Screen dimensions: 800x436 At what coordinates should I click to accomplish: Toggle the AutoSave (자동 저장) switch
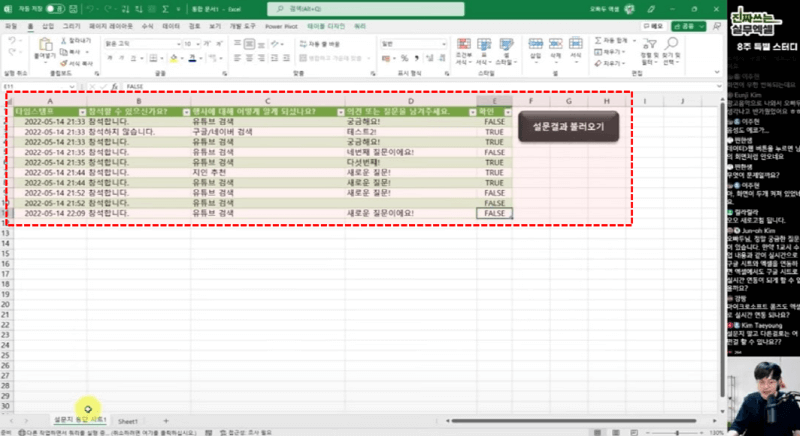coord(55,9)
